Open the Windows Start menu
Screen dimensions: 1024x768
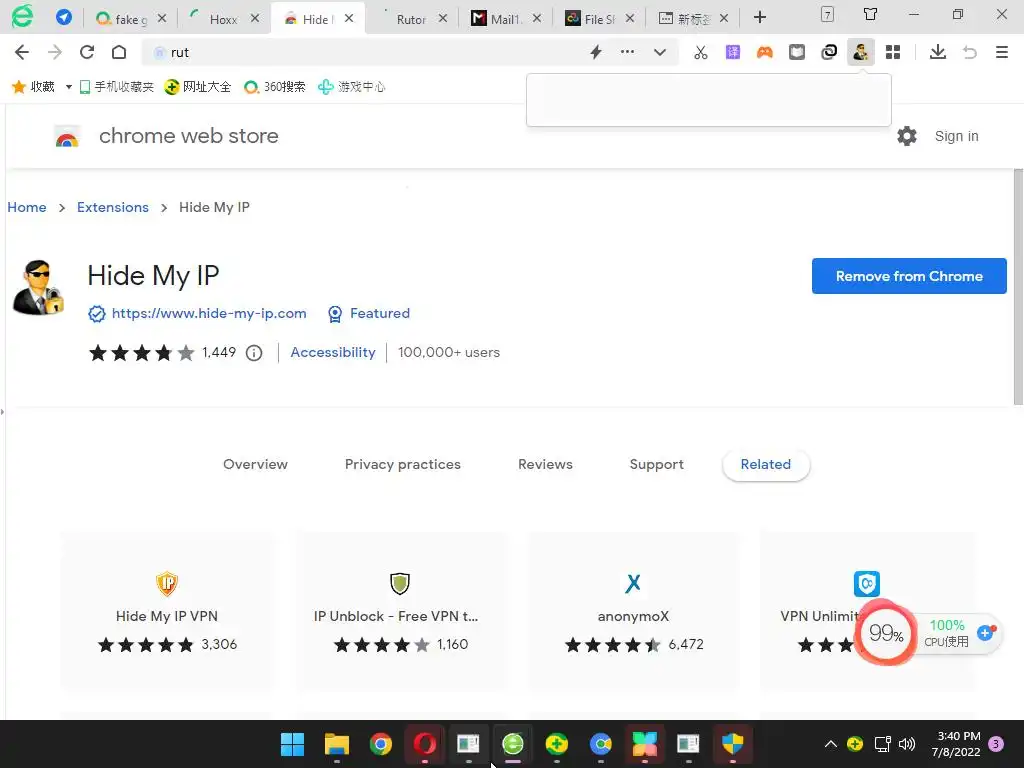click(x=292, y=744)
